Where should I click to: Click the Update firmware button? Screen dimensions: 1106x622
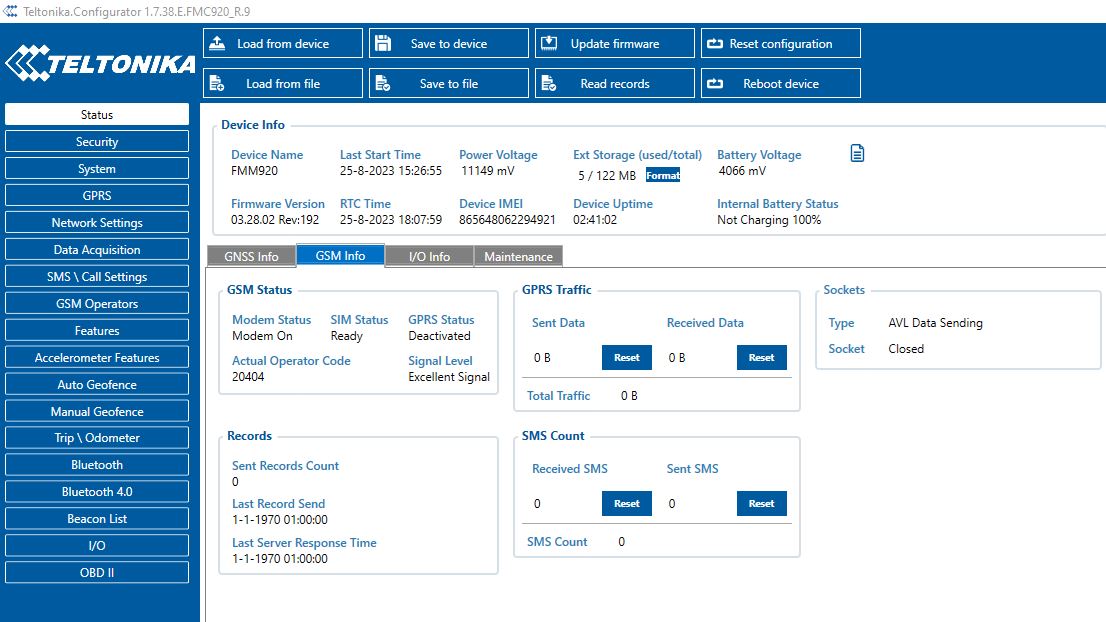(x=614, y=43)
